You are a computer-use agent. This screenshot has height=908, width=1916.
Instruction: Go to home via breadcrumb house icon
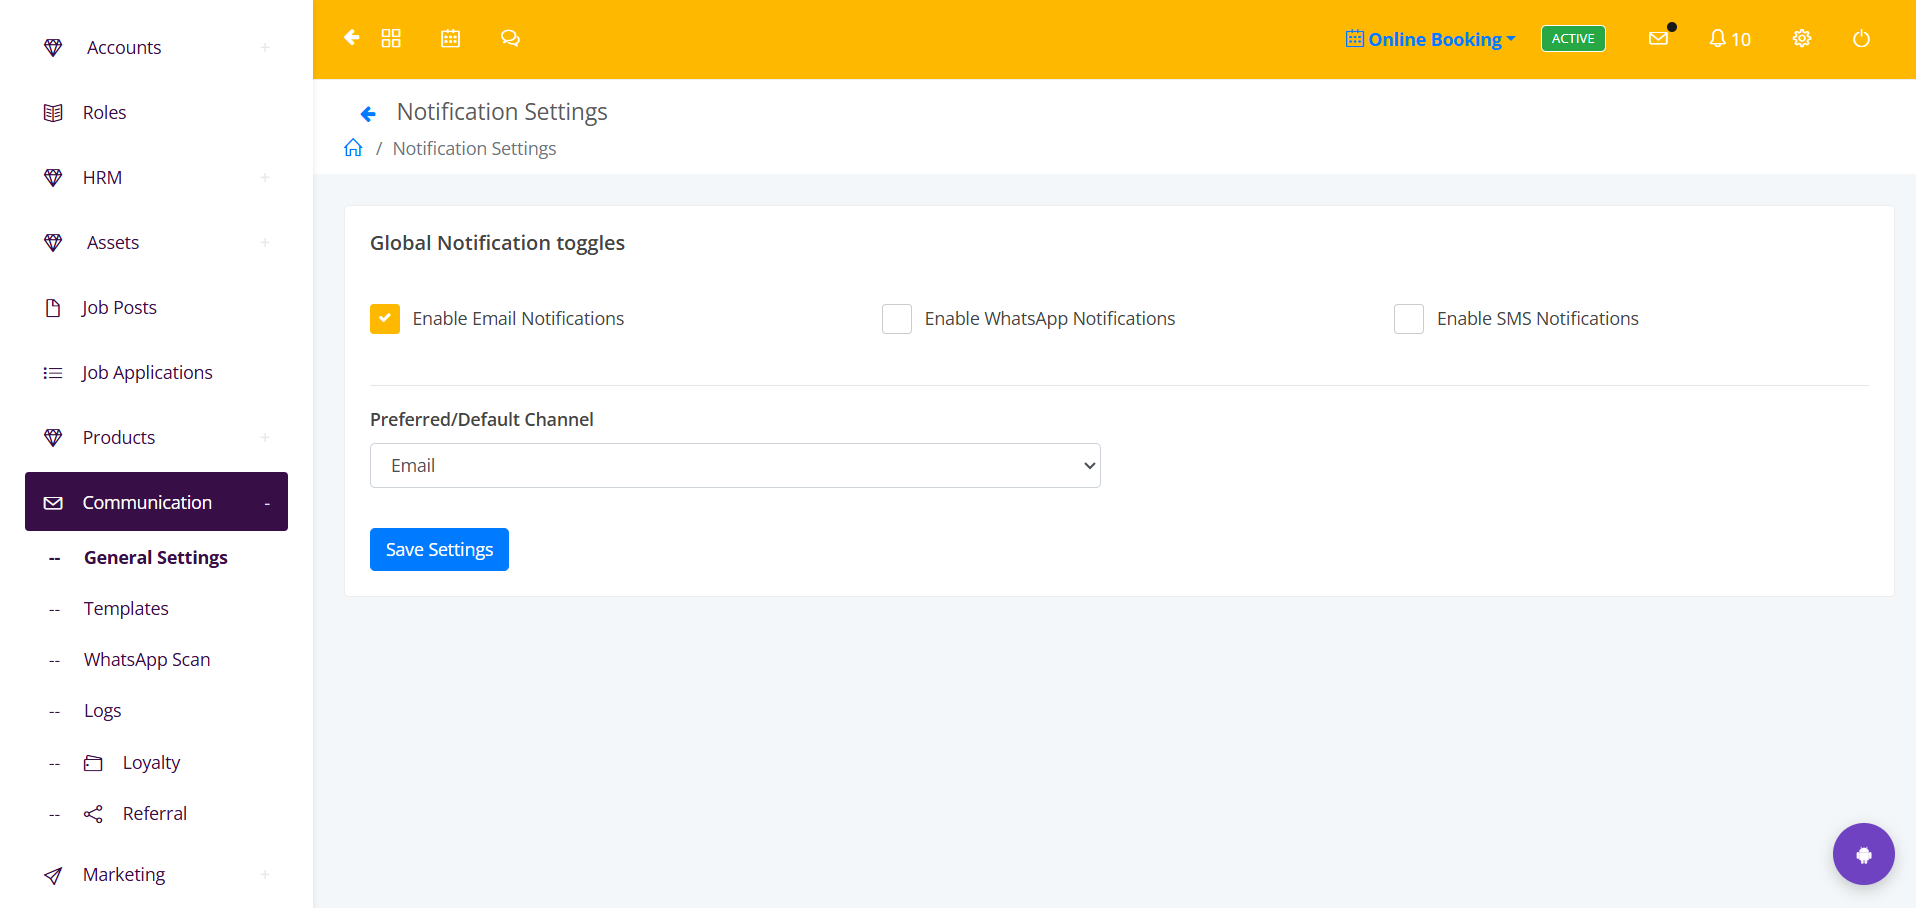353,148
